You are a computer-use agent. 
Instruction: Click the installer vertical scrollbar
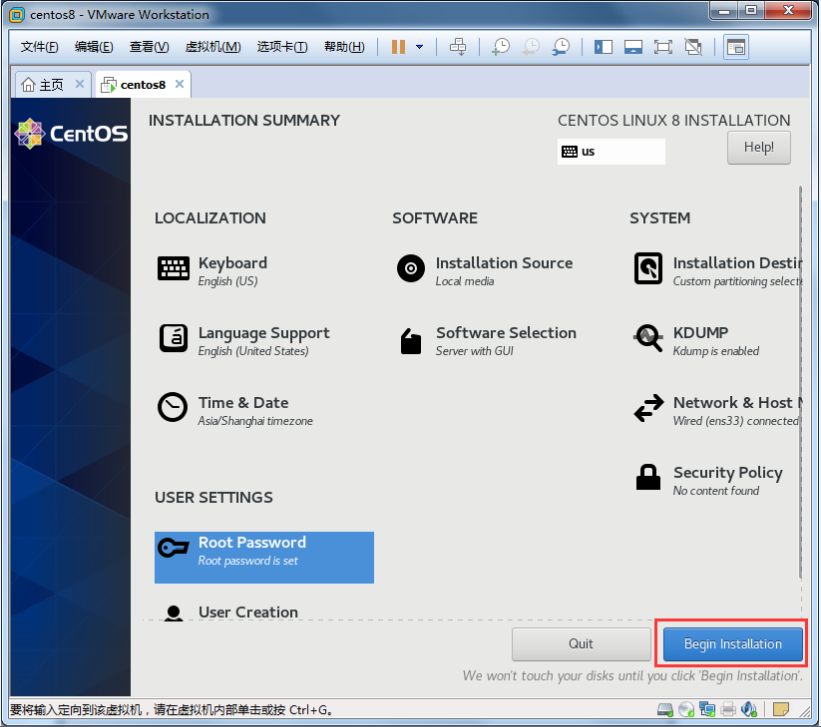coord(800,380)
